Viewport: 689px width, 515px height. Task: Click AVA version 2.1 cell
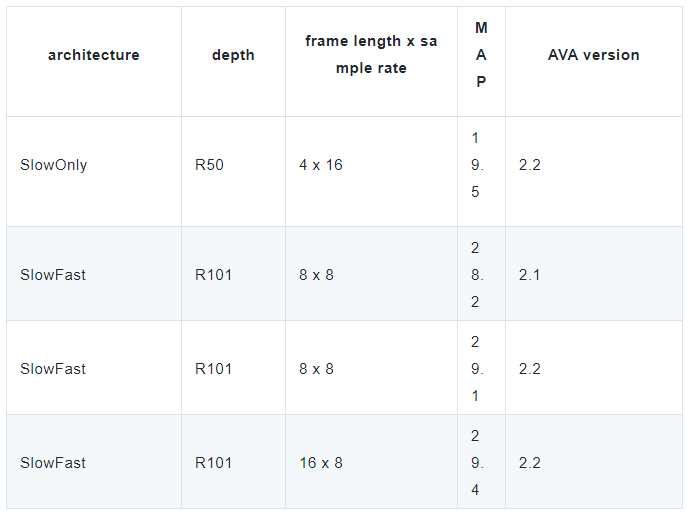[x=529, y=275]
